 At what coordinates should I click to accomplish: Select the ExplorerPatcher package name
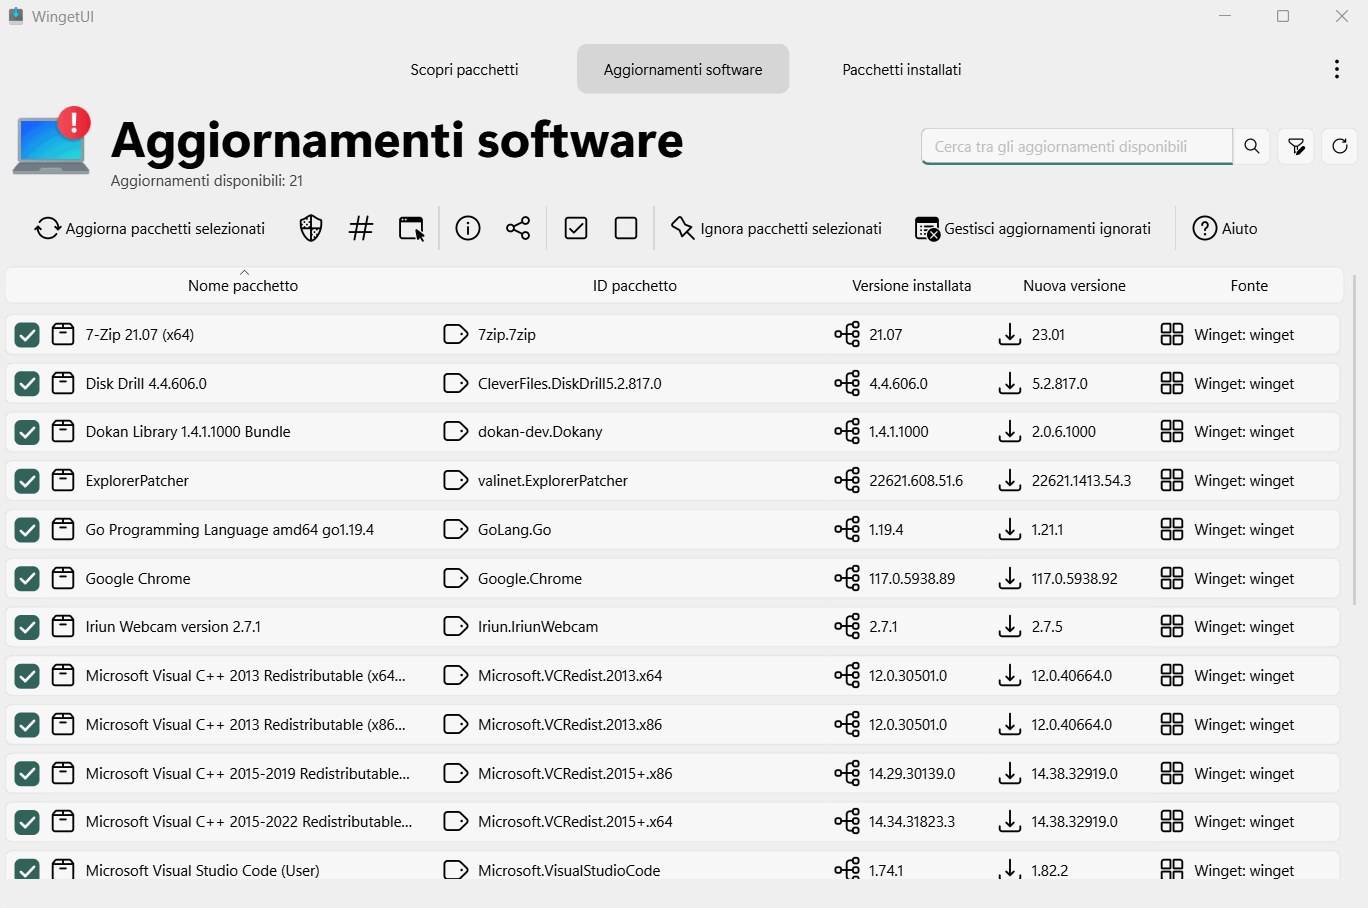137,481
